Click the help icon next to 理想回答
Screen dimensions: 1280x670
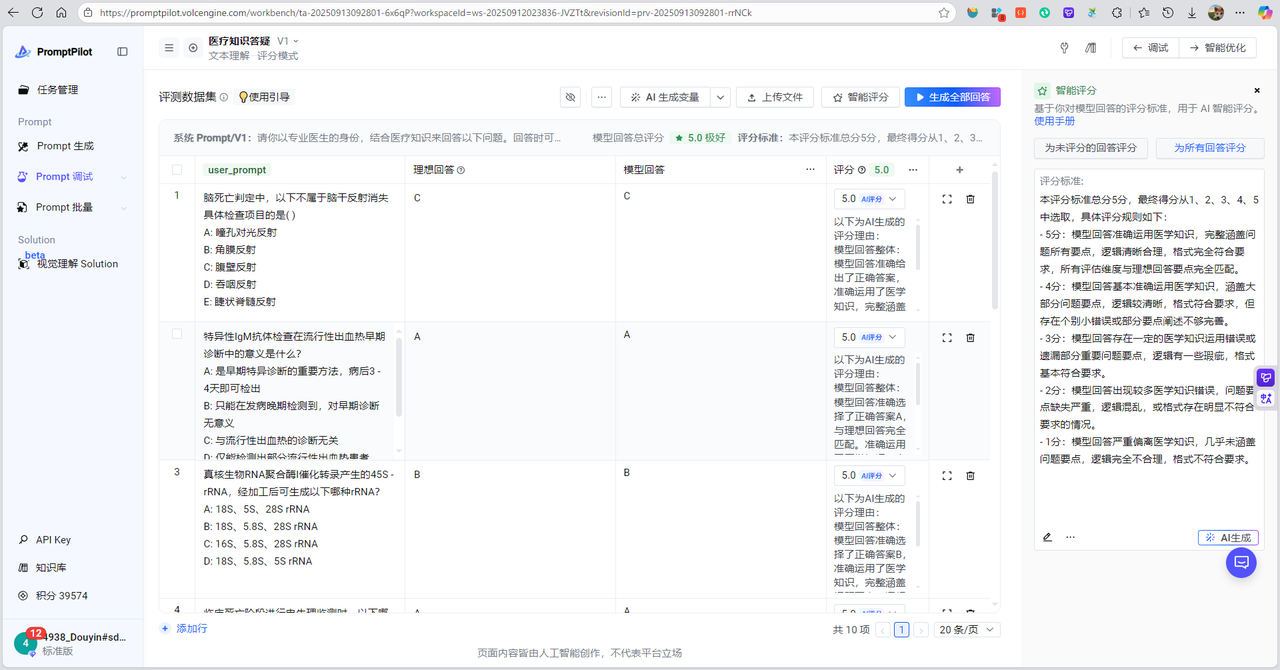pos(461,171)
